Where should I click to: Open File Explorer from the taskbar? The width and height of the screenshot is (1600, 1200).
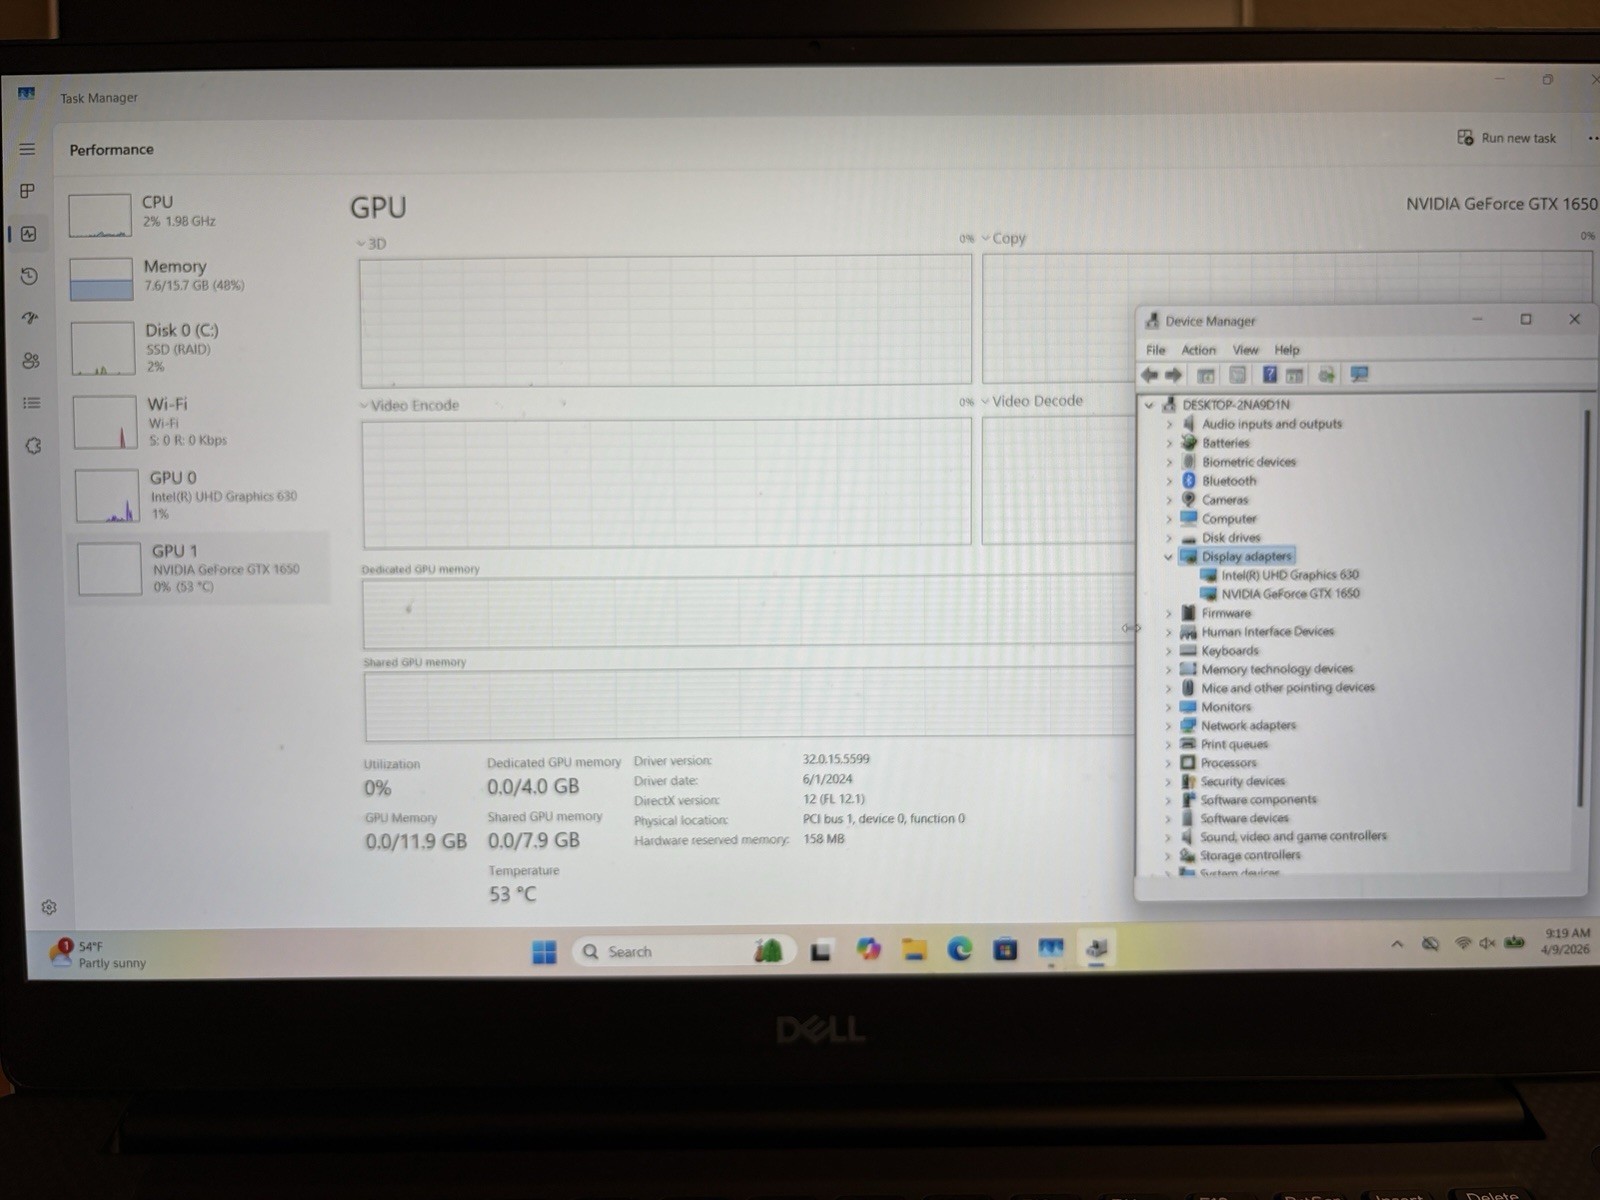(914, 950)
